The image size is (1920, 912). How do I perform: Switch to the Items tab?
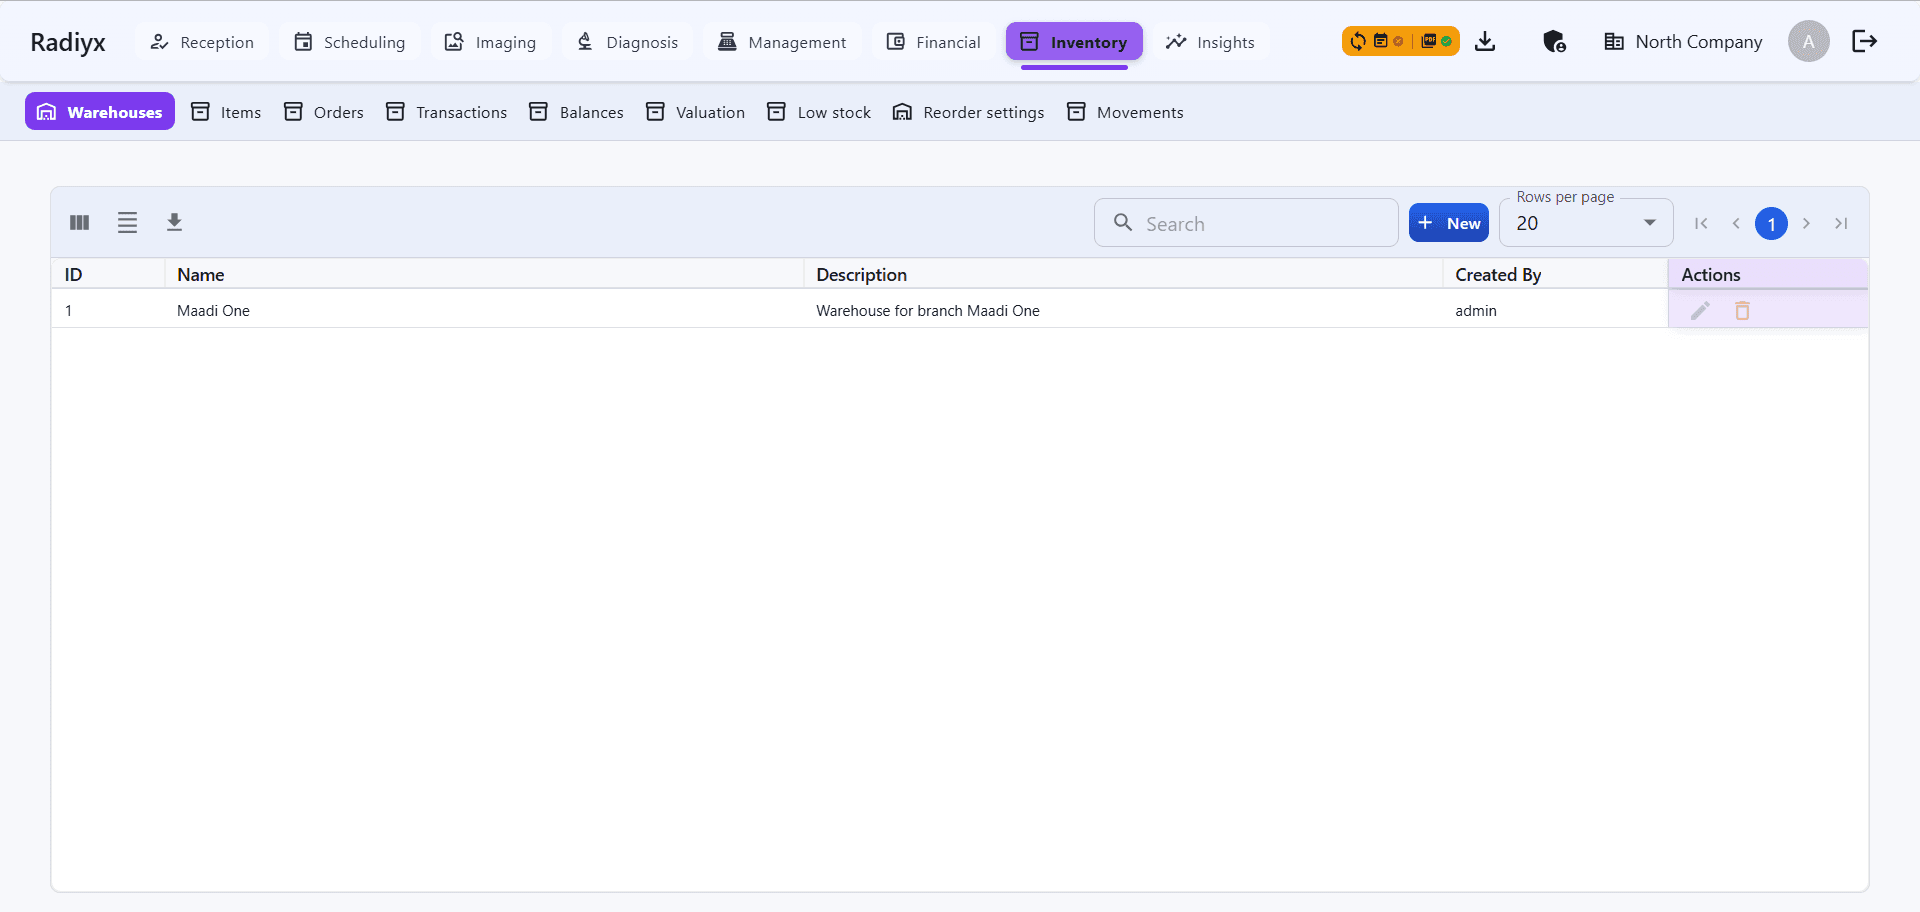click(226, 112)
